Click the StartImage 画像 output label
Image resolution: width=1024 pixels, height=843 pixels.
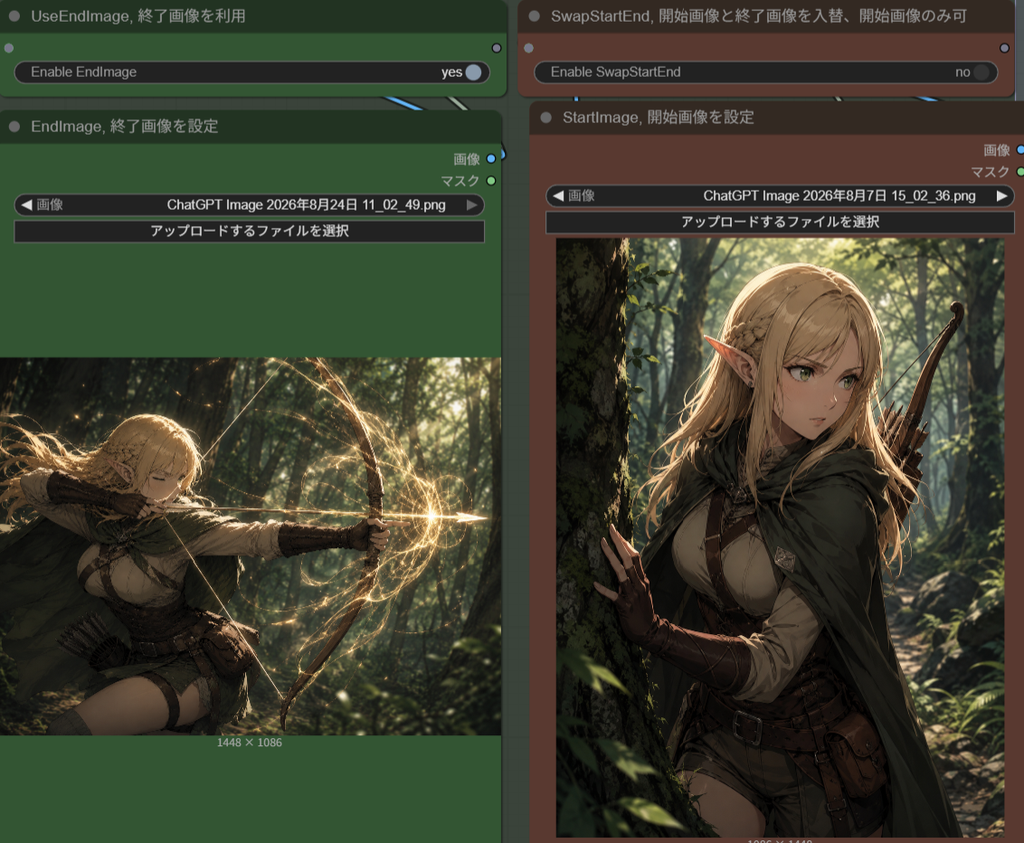[997, 150]
